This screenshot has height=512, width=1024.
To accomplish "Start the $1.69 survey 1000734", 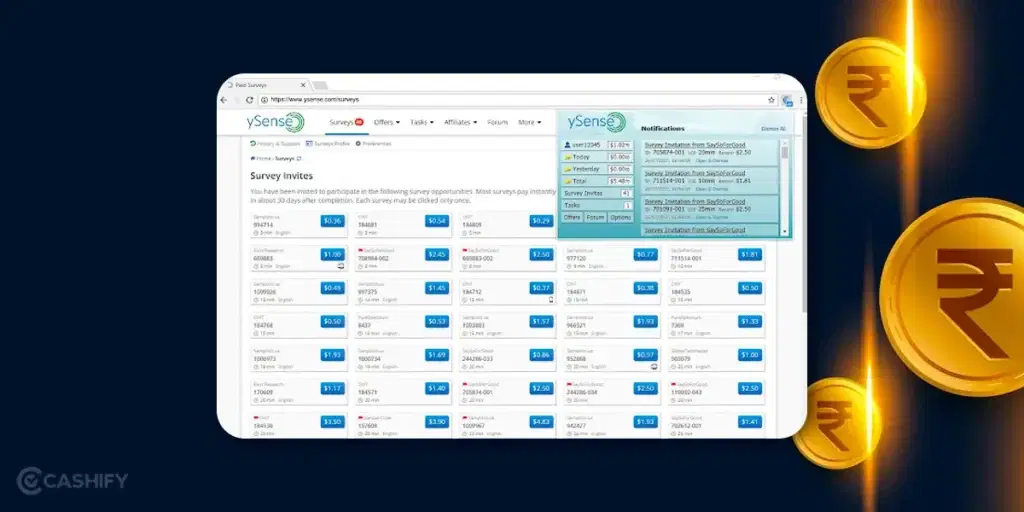I will [x=437, y=355].
